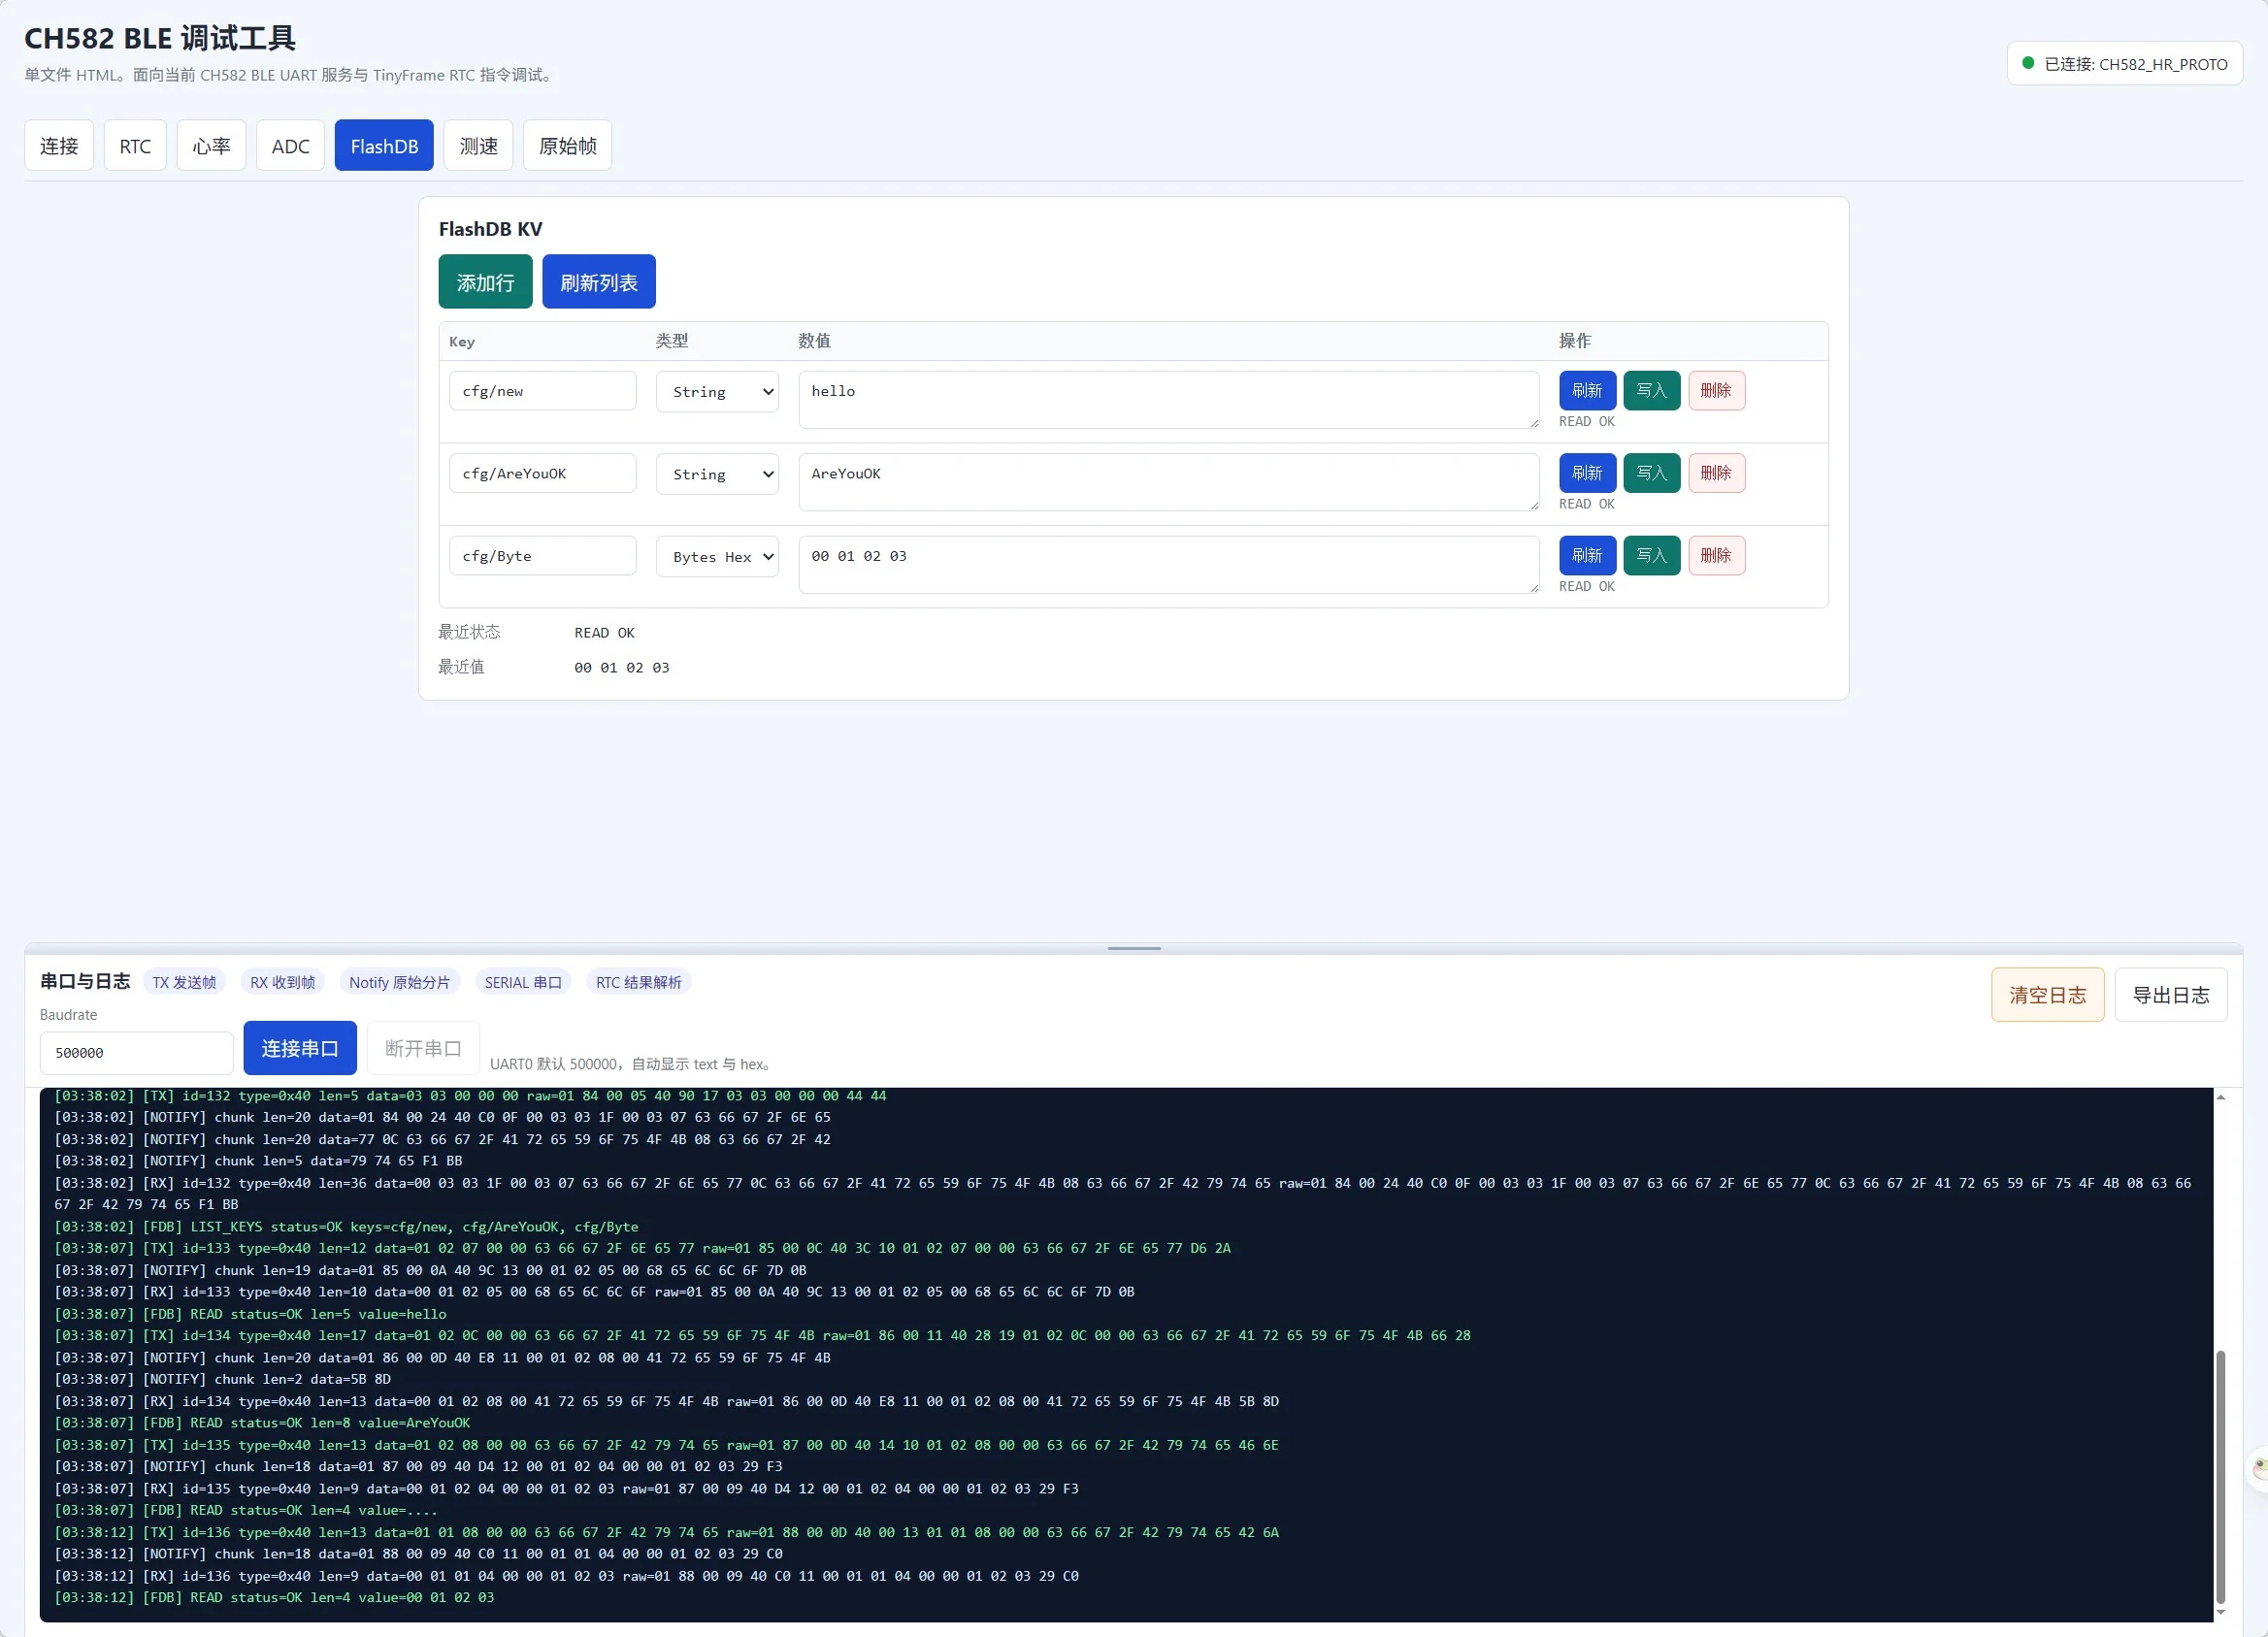Click the 00 01 02 03 value text area
This screenshot has height=1637, width=2268.
point(1168,565)
